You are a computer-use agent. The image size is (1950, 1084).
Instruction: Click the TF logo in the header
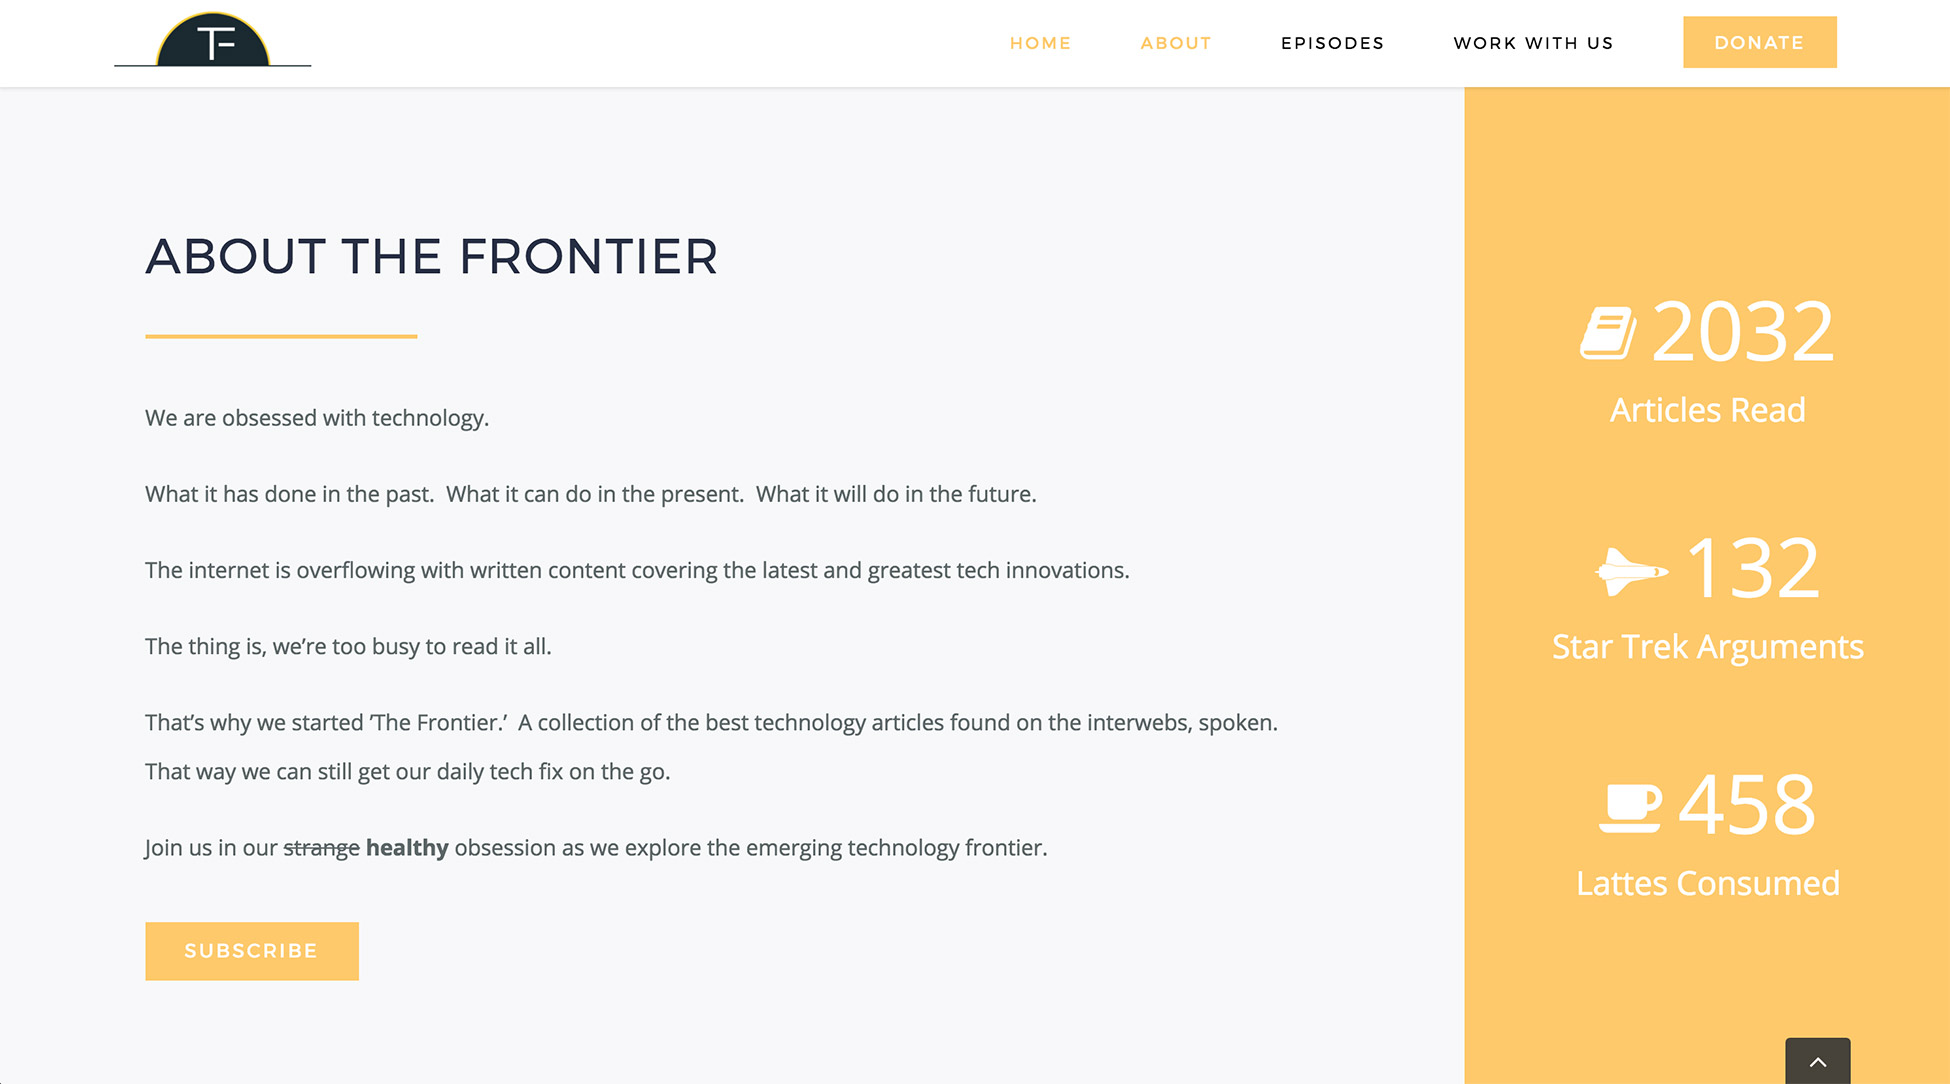(x=213, y=39)
